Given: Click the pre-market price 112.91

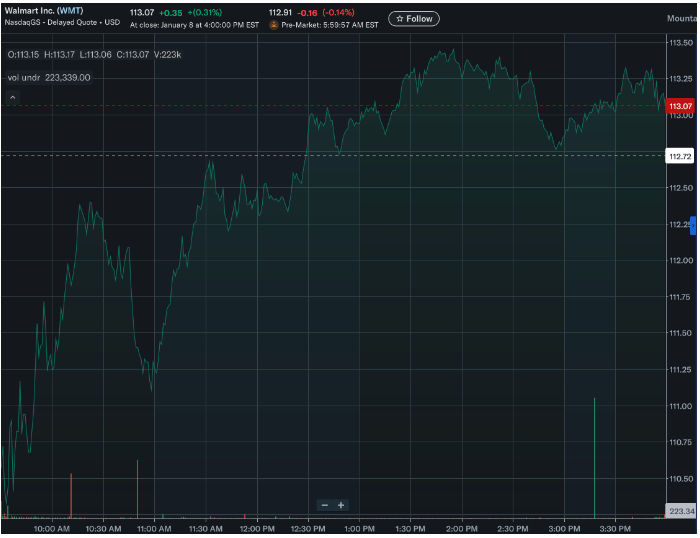Looking at the screenshot, I should click(280, 13).
